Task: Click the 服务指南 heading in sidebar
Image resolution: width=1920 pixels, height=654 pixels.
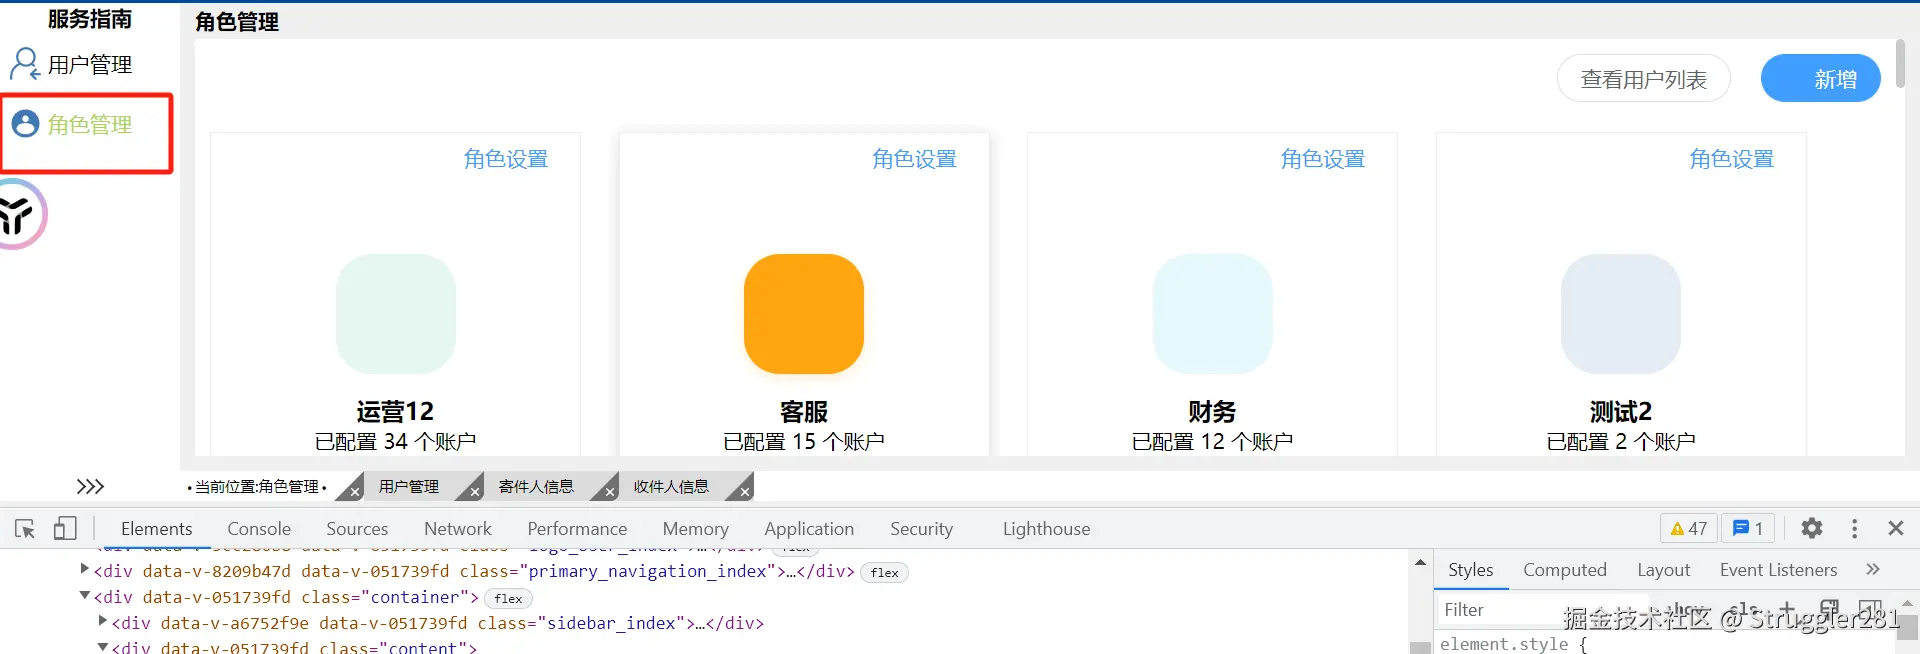Action: point(89,19)
